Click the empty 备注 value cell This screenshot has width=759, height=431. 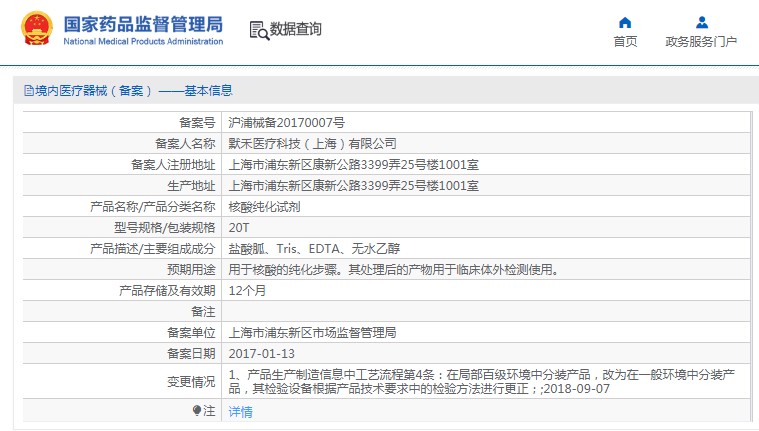486,311
